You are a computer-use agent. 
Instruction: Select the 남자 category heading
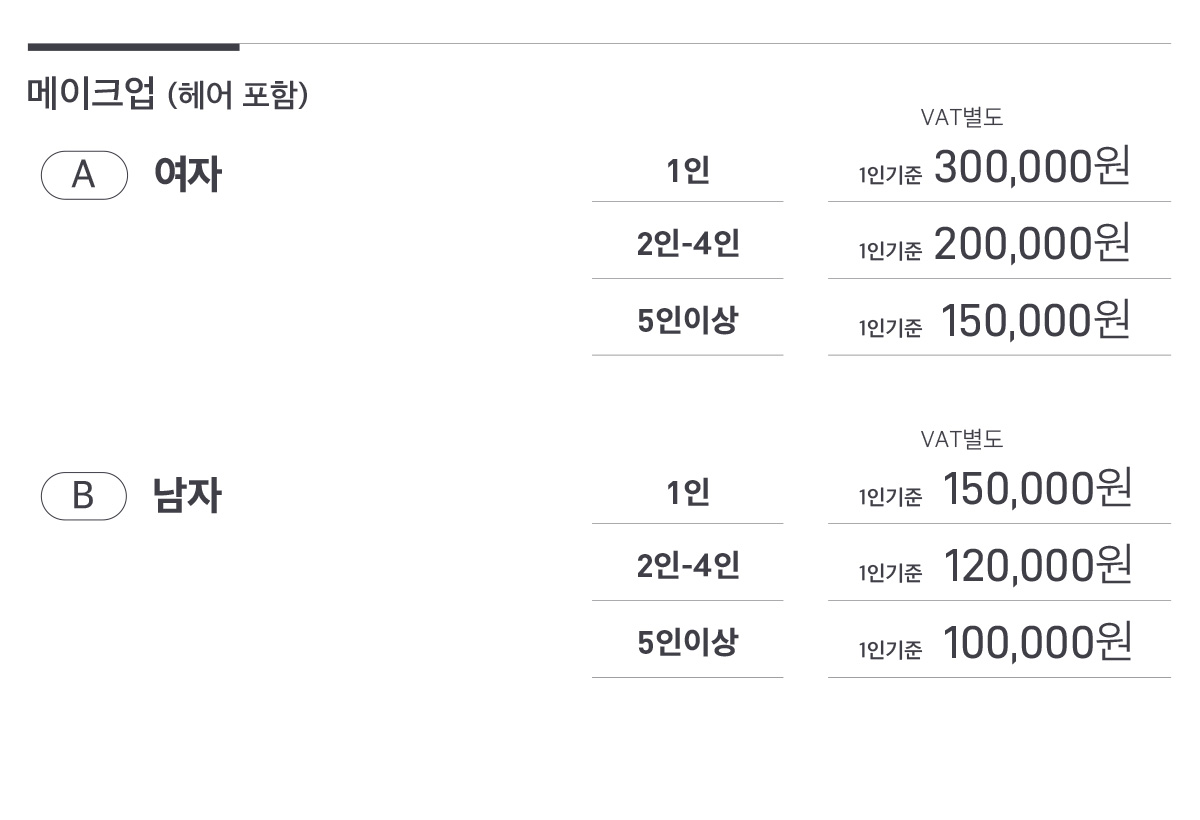pyautogui.click(x=187, y=496)
